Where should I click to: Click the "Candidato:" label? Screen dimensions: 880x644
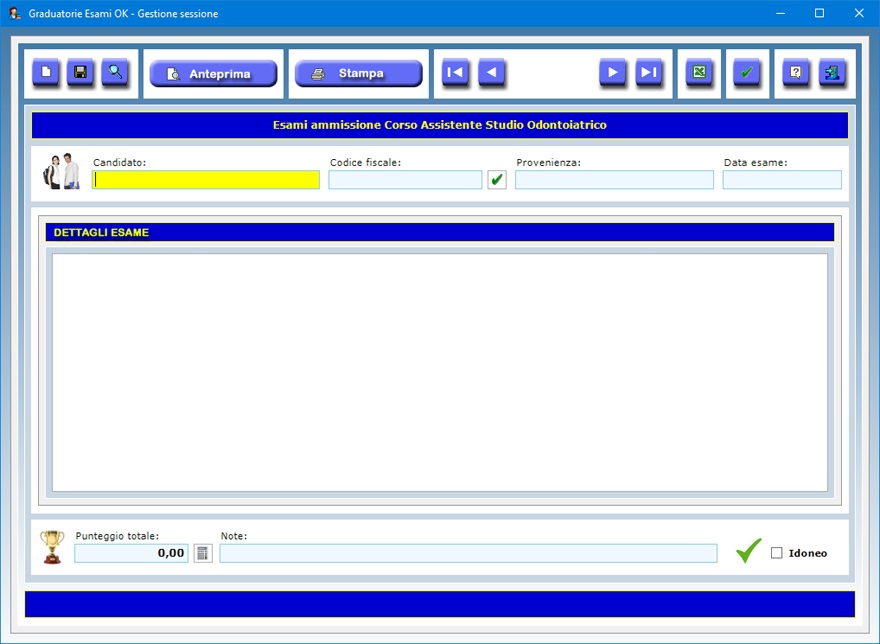[x=120, y=162]
